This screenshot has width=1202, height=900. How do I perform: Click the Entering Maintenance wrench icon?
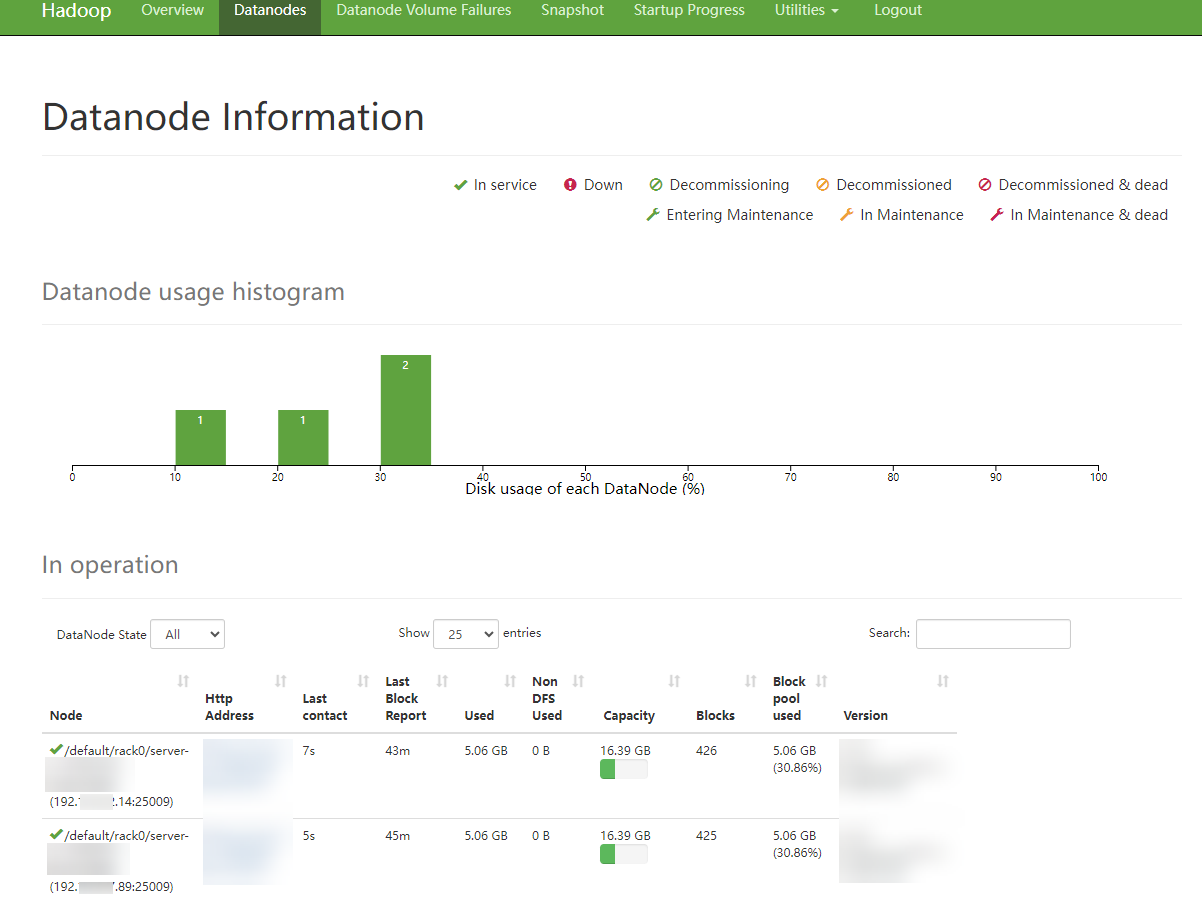pos(653,215)
